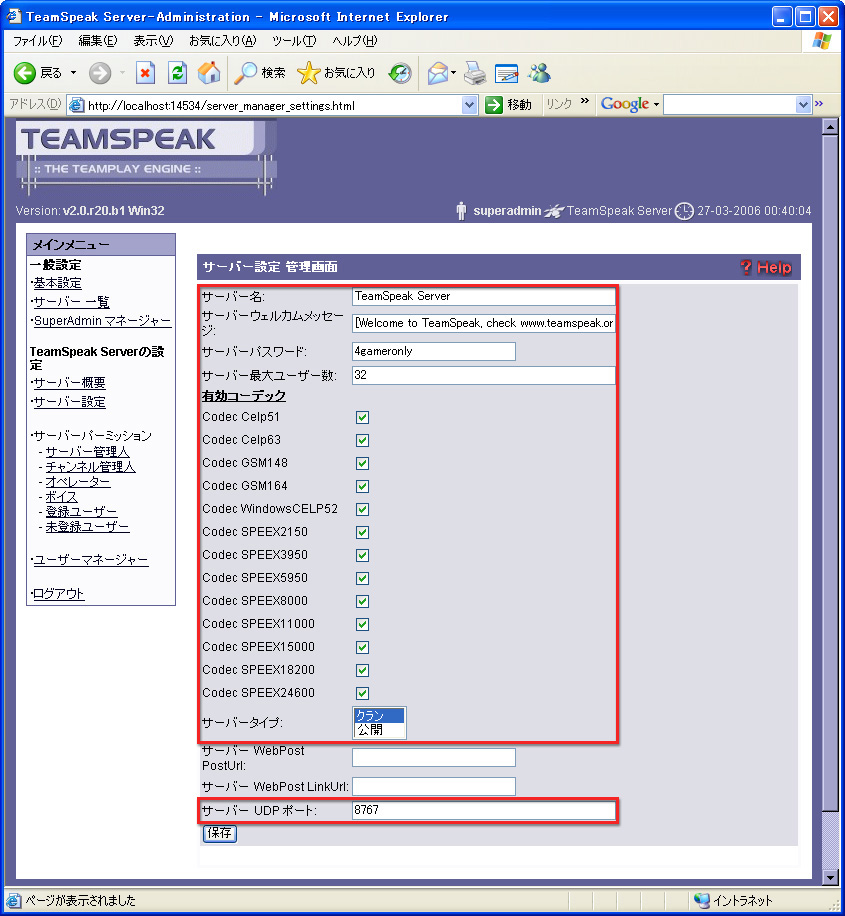Viewport: 845px width, 916px height.
Task: Toggle the Codec GSM148 checkbox
Action: click(x=362, y=463)
